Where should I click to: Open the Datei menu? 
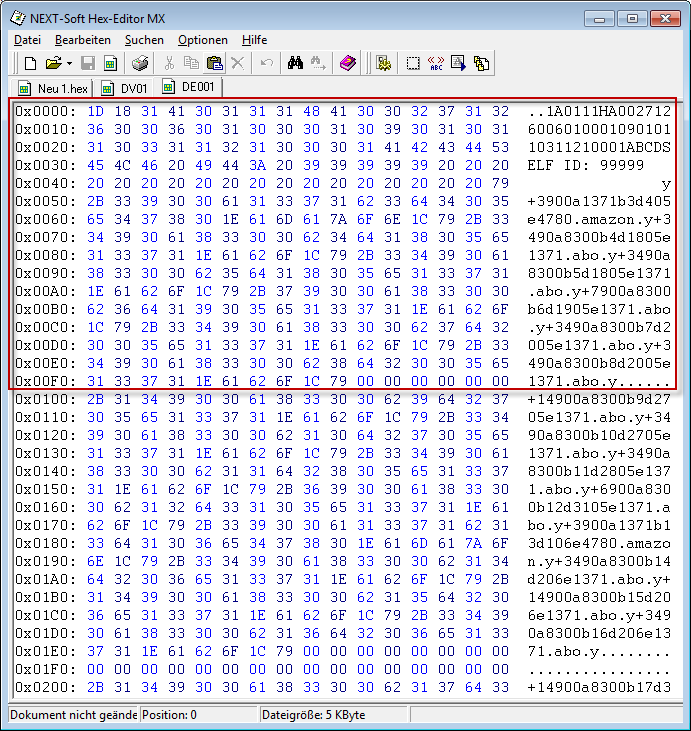[27, 40]
